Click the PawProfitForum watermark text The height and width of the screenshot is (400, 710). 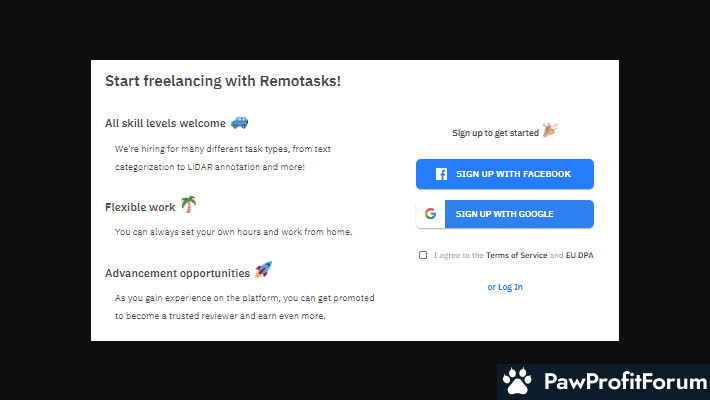625,381
